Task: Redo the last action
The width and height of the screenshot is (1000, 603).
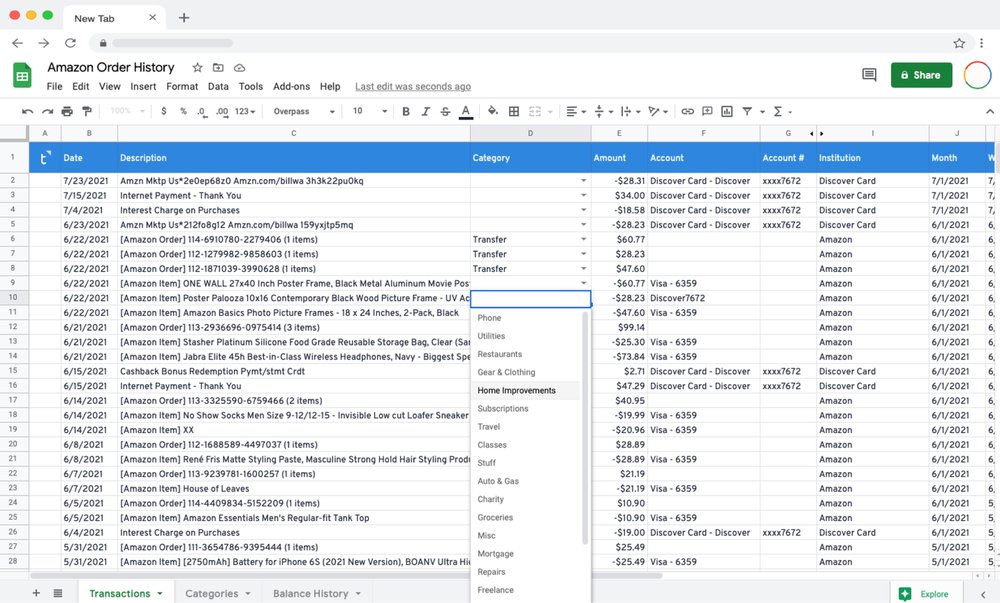Action: pos(47,112)
